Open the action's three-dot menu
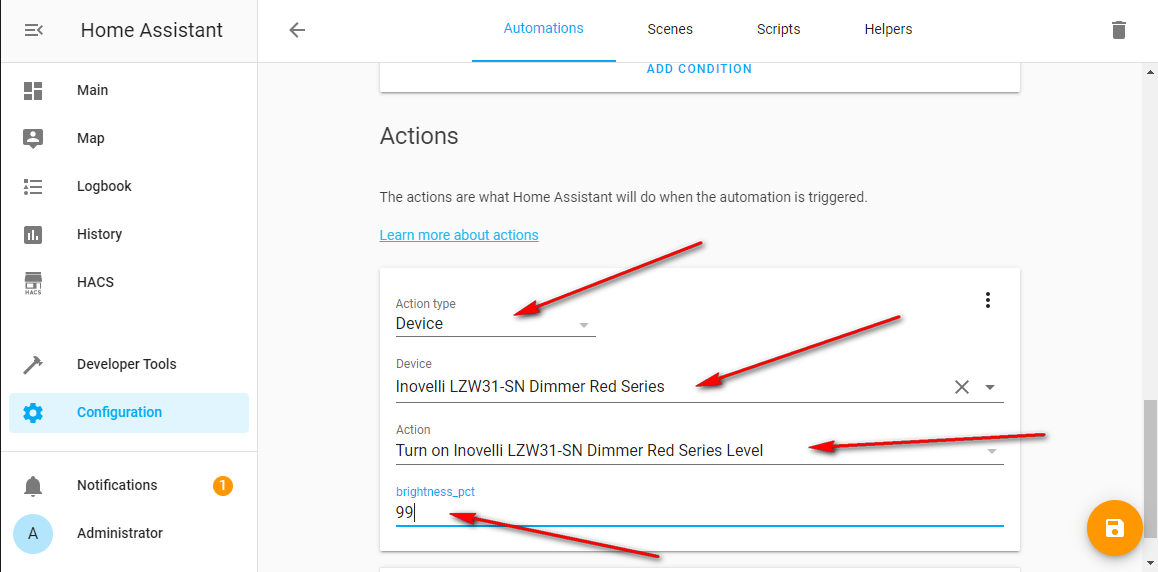This screenshot has width=1158, height=572. point(987,300)
